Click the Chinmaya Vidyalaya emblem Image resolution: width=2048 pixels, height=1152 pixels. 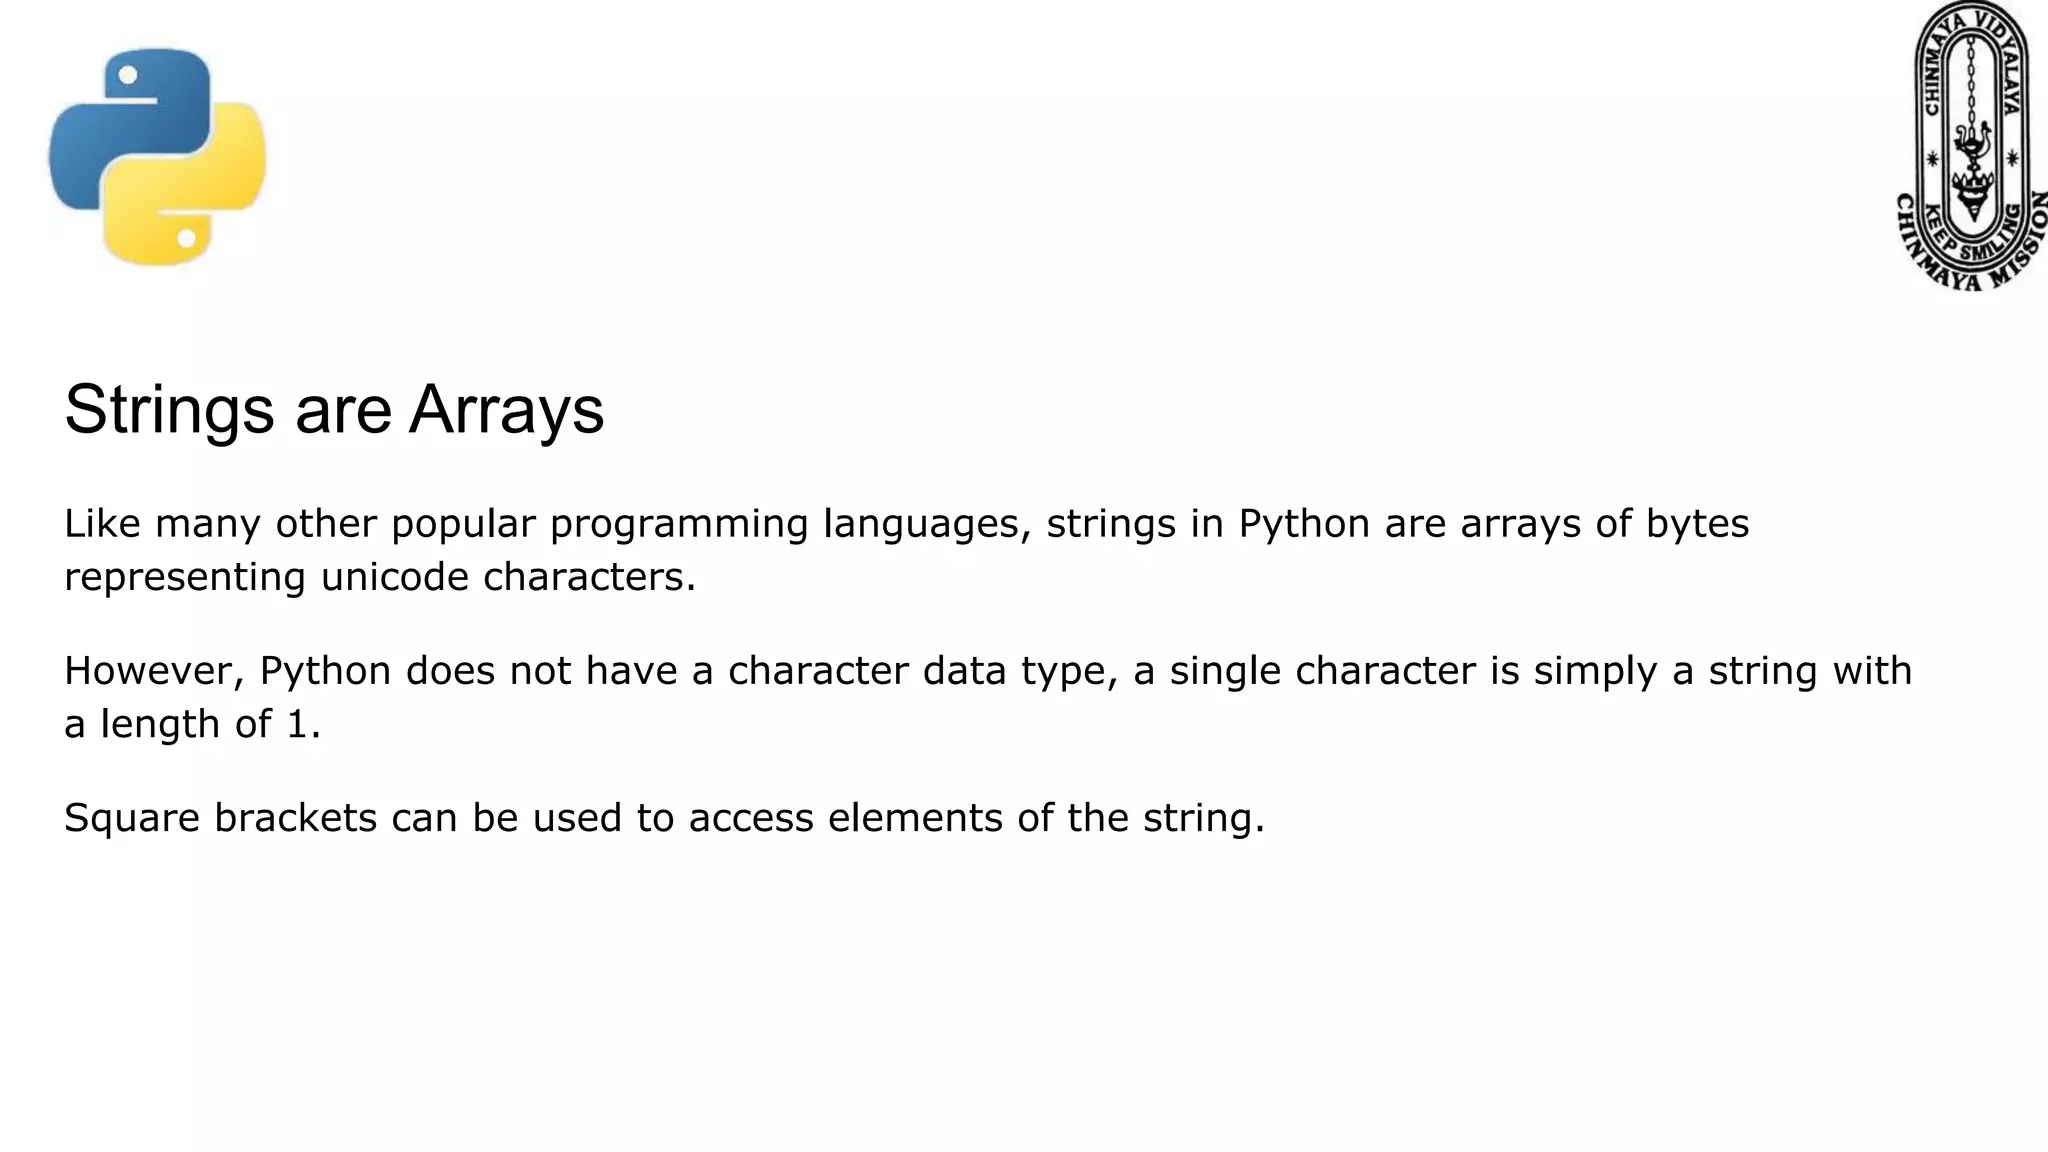pyautogui.click(x=1972, y=146)
